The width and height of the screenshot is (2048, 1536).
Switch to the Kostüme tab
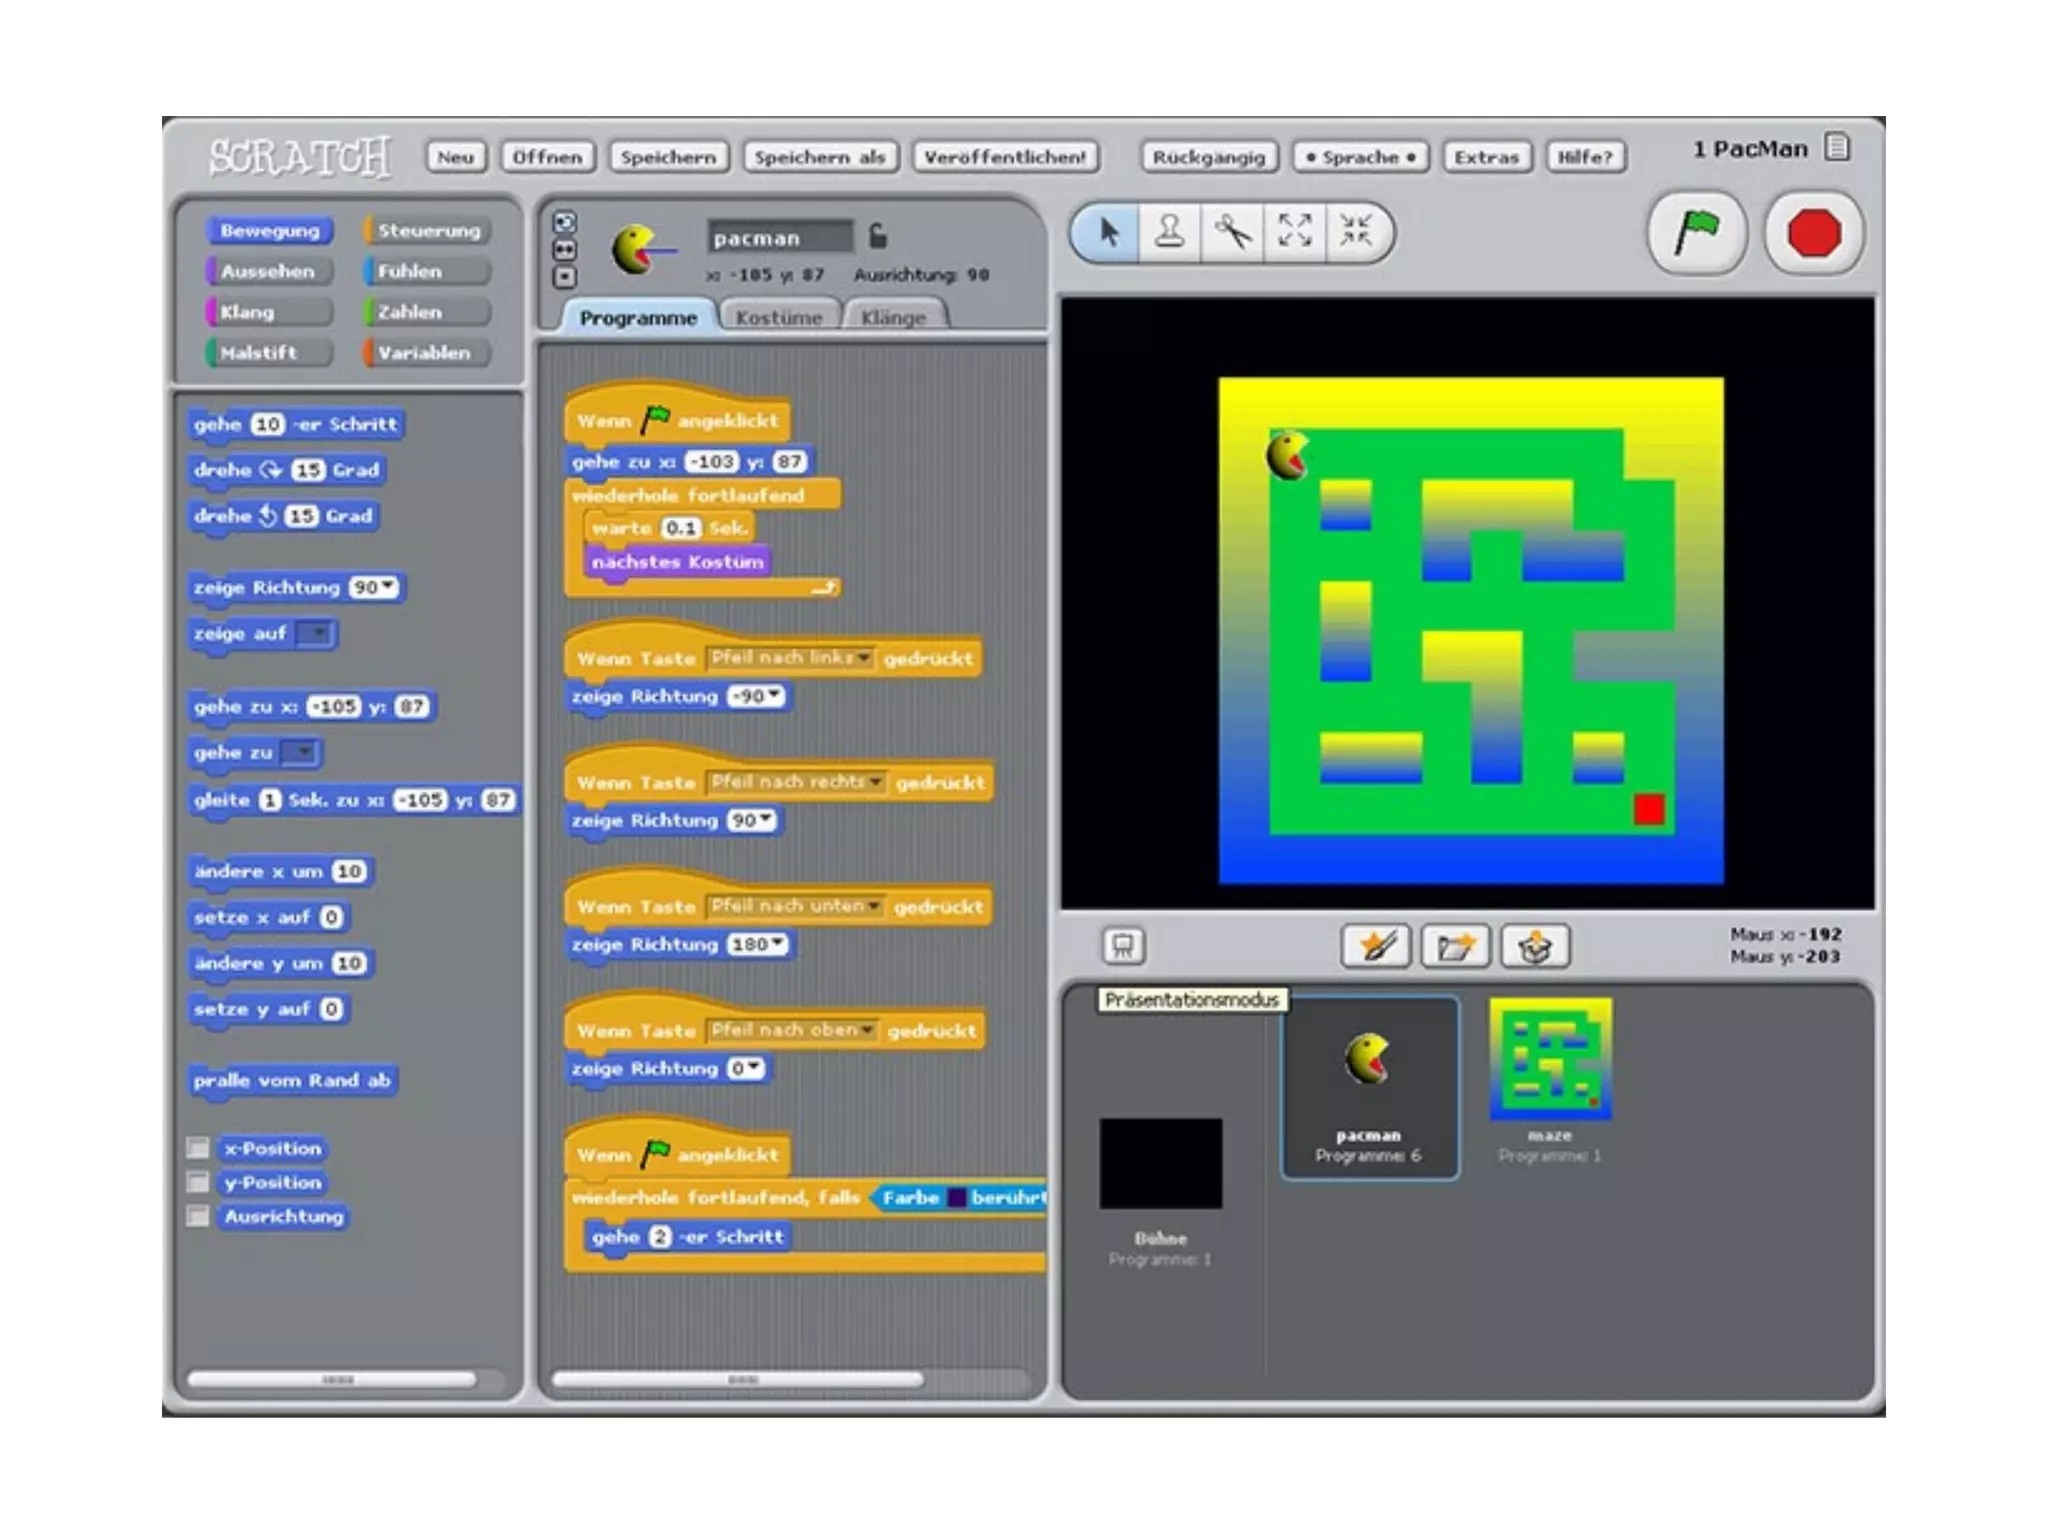(779, 317)
